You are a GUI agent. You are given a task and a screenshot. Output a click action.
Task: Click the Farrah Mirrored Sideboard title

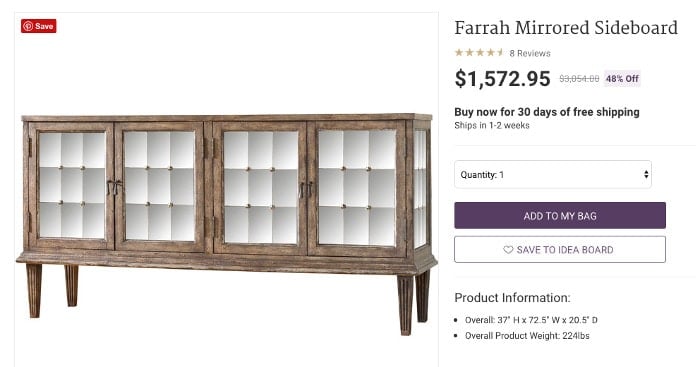click(566, 28)
